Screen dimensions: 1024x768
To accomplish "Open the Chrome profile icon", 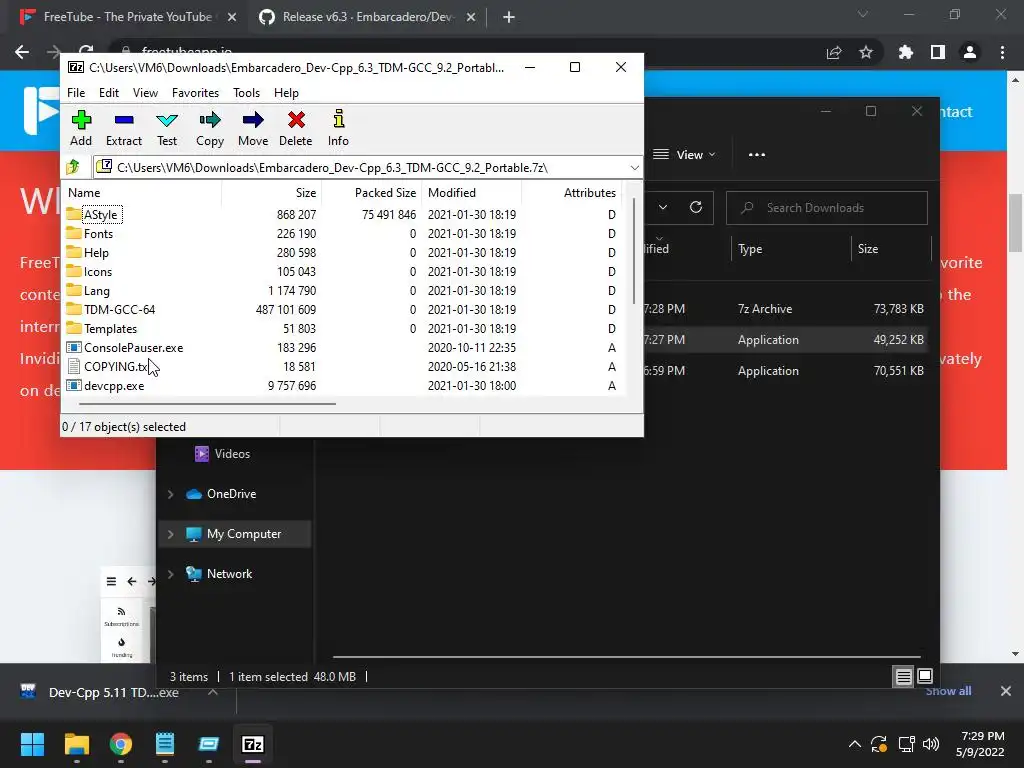I will pos(970,52).
